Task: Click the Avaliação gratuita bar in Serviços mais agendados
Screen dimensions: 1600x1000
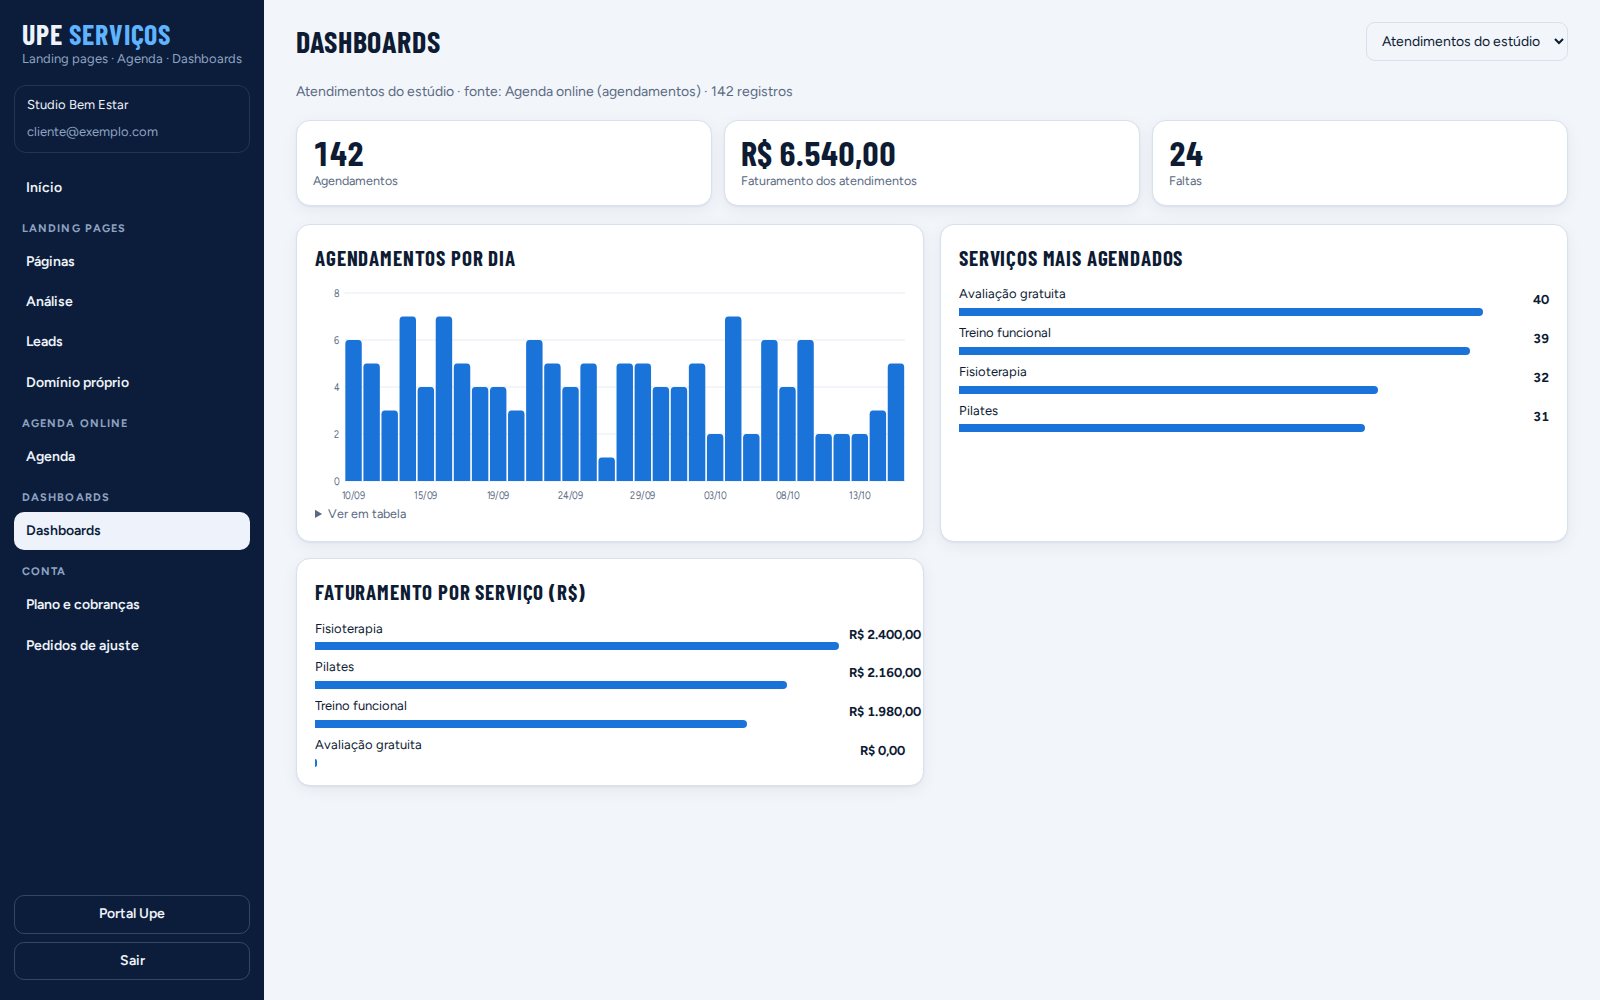Action: 1220,312
